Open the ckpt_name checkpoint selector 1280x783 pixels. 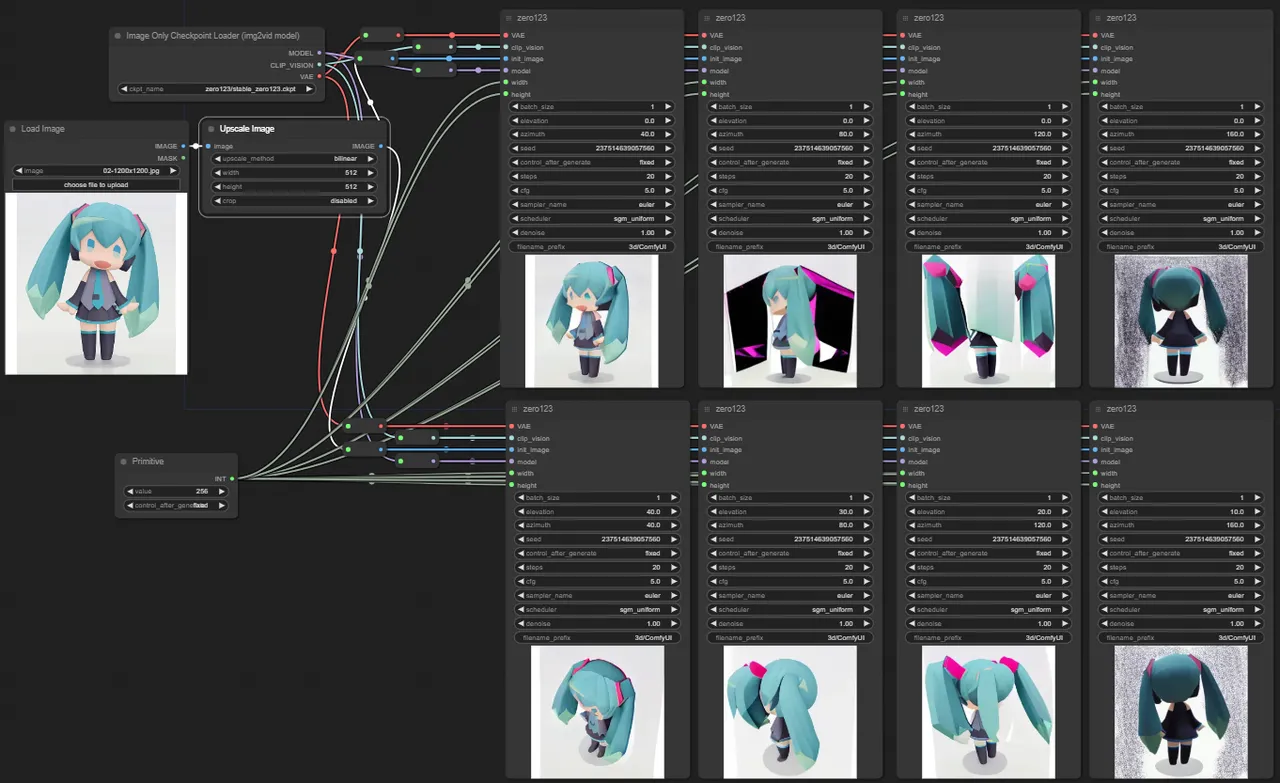click(x=216, y=89)
